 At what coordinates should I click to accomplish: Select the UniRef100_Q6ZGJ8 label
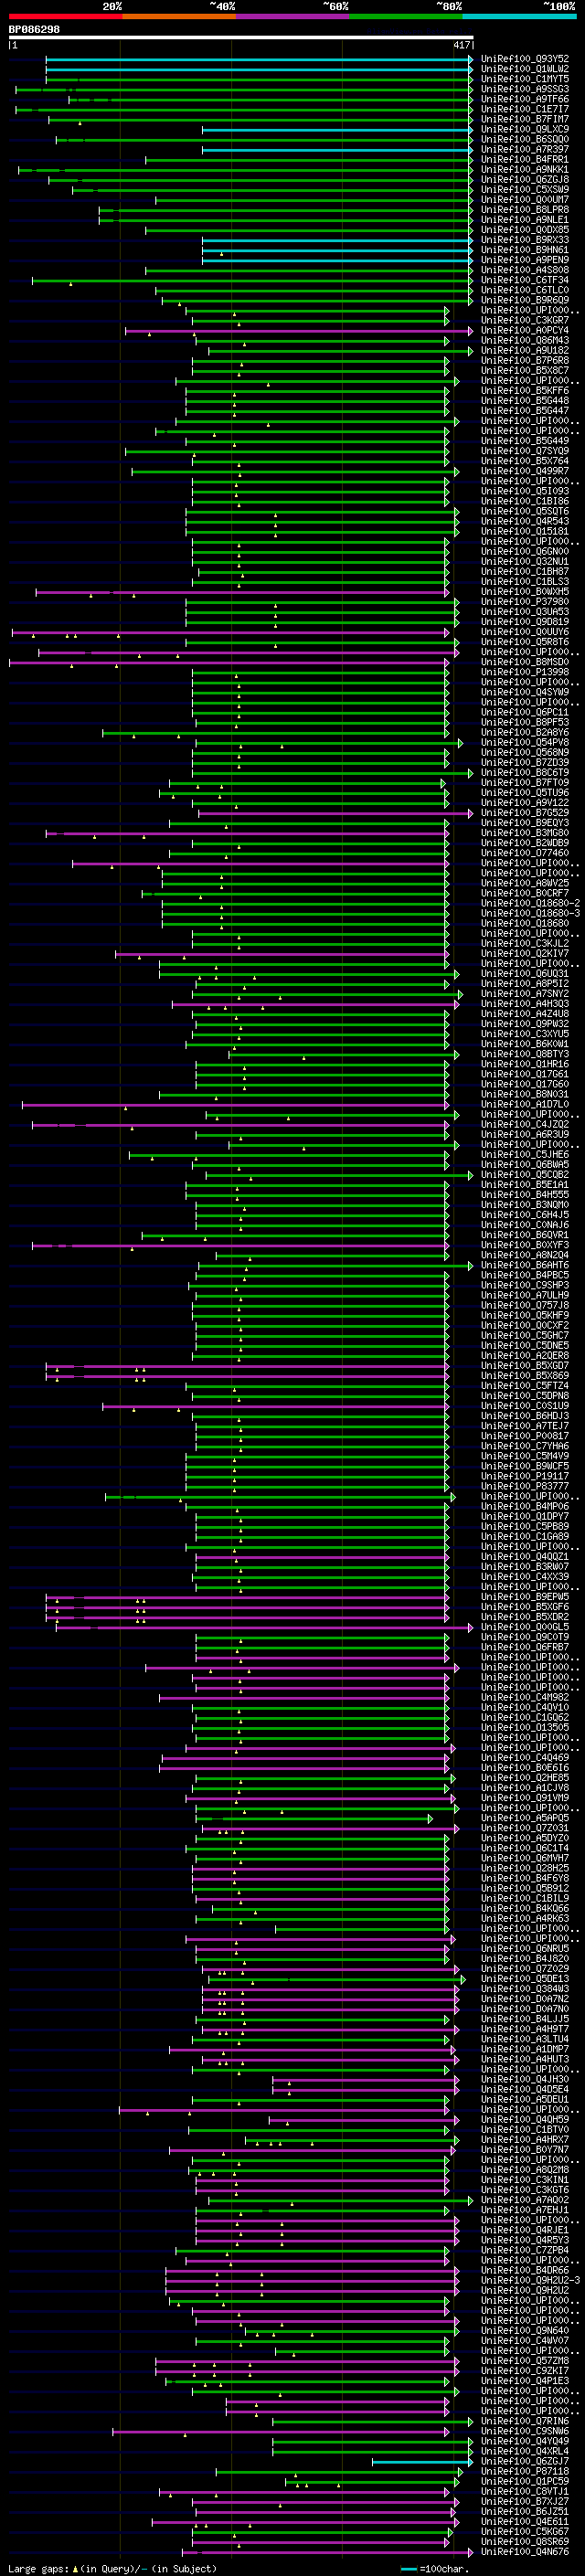[525, 179]
